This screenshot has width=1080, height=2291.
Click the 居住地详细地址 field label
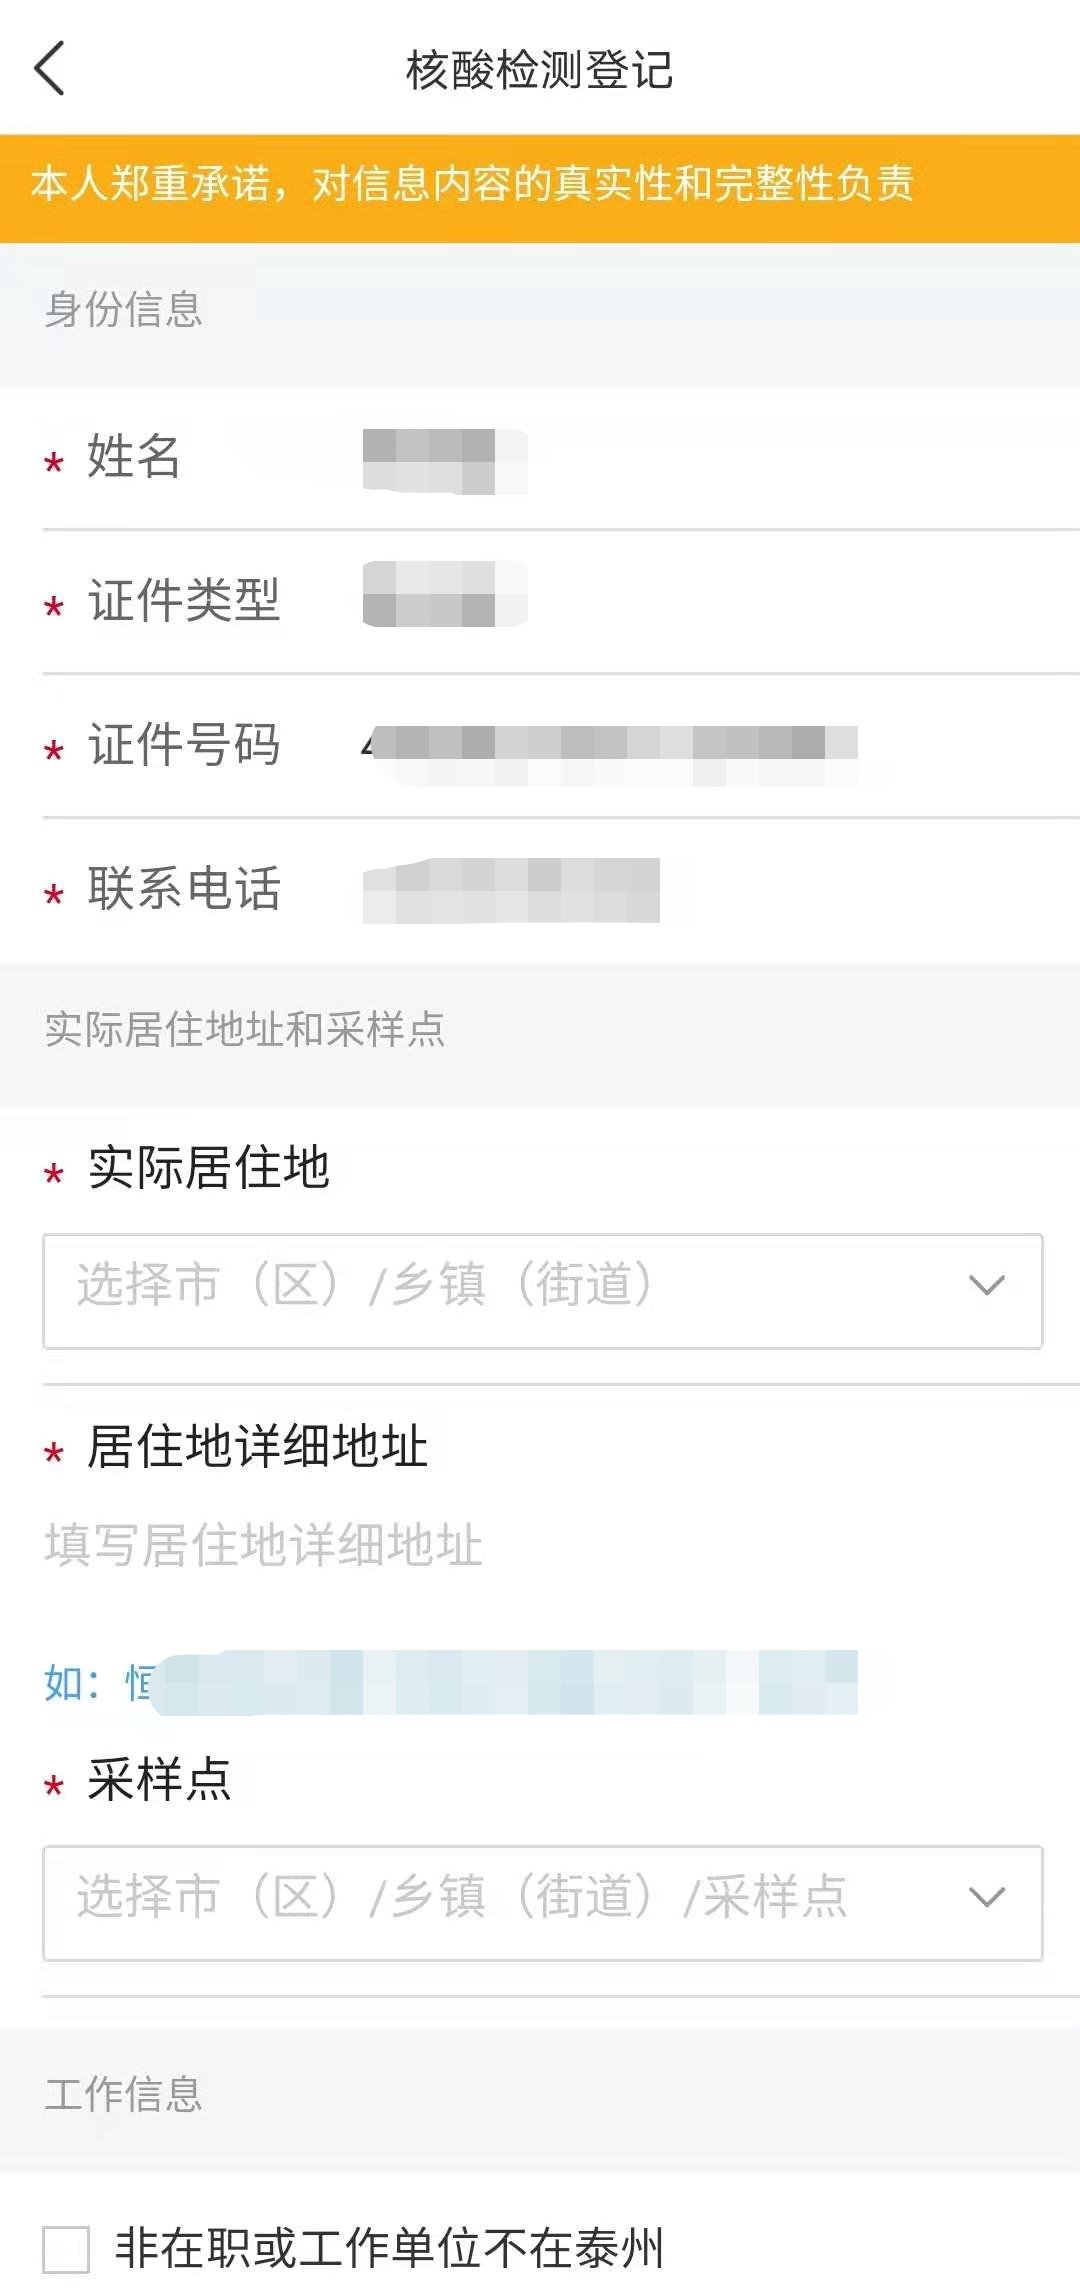point(257,1447)
